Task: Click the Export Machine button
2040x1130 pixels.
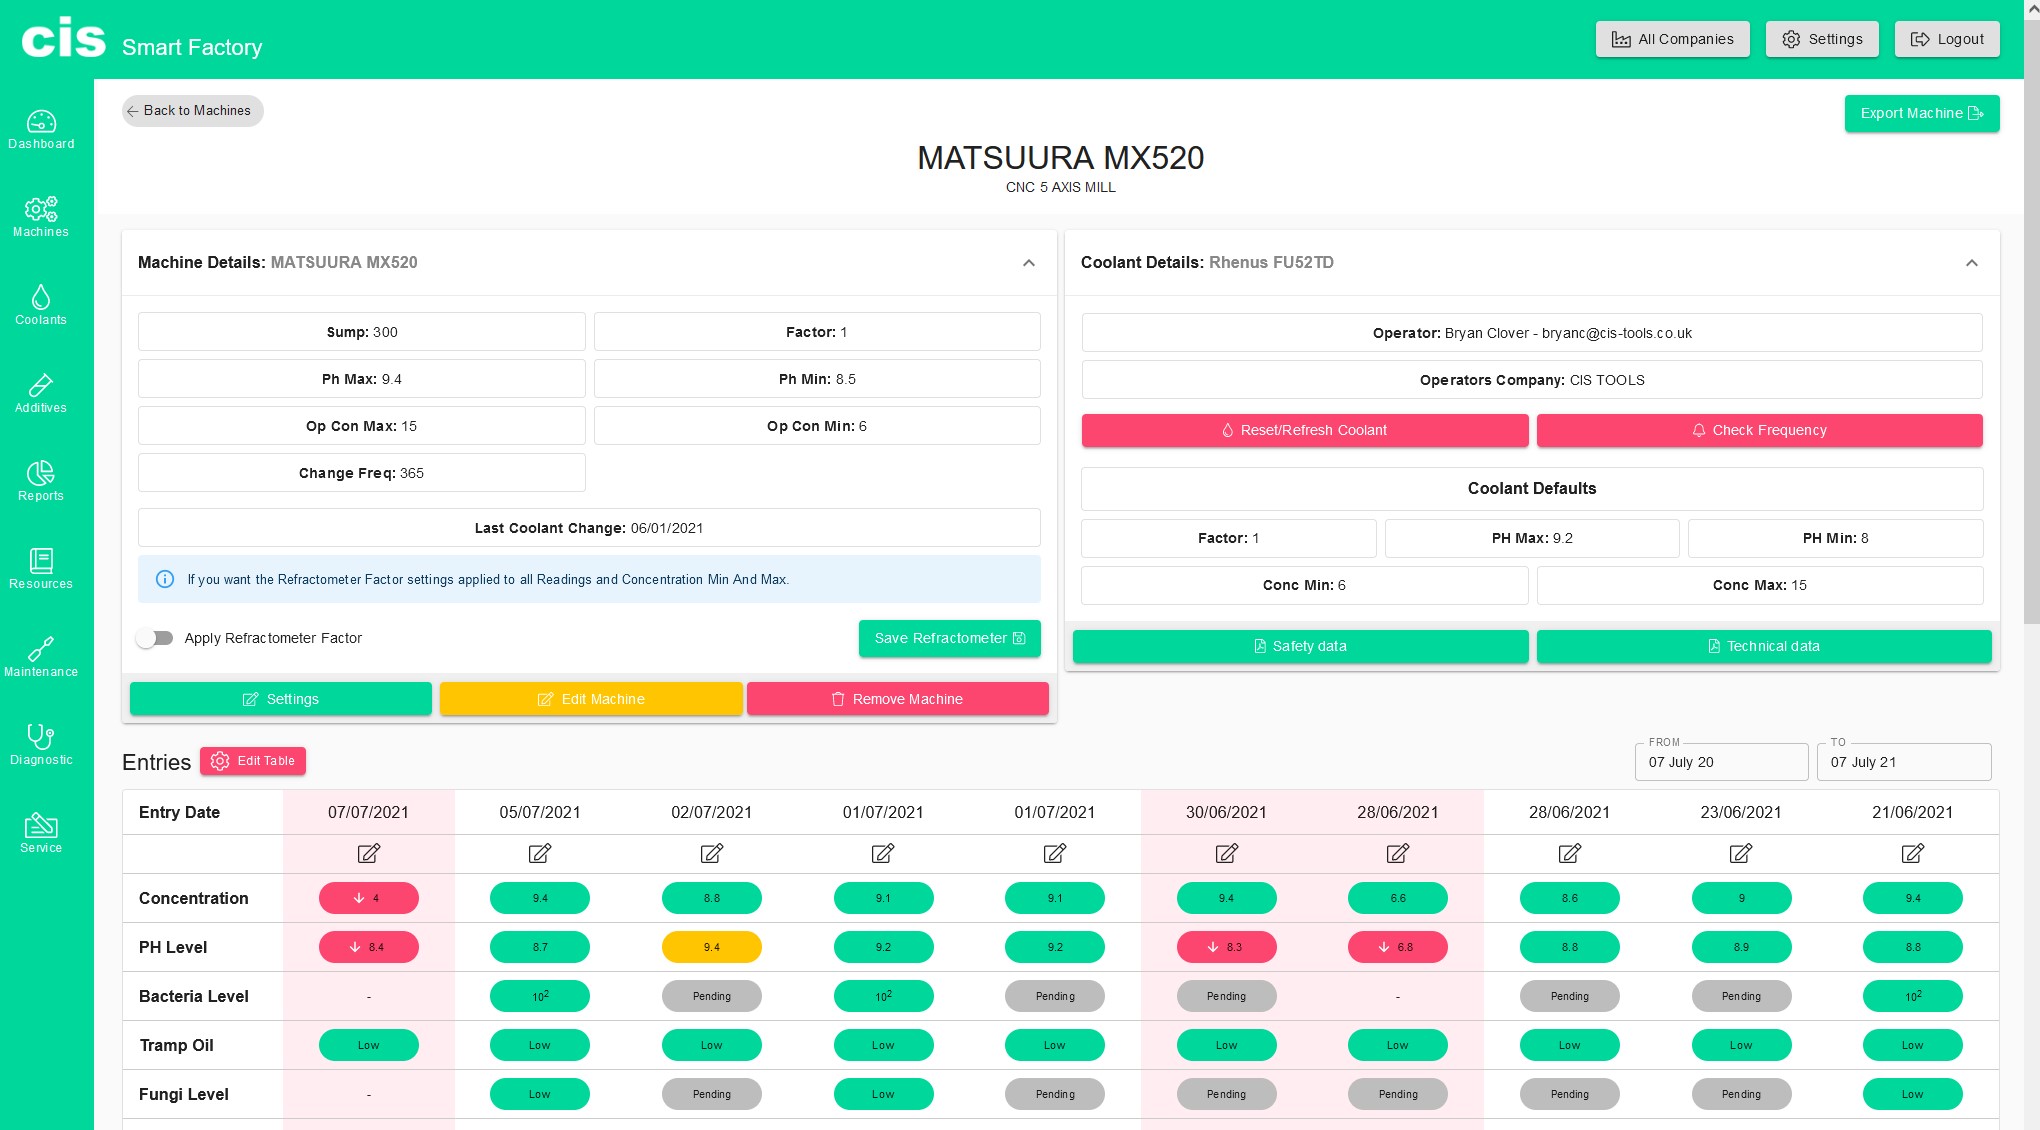Action: click(x=1921, y=113)
